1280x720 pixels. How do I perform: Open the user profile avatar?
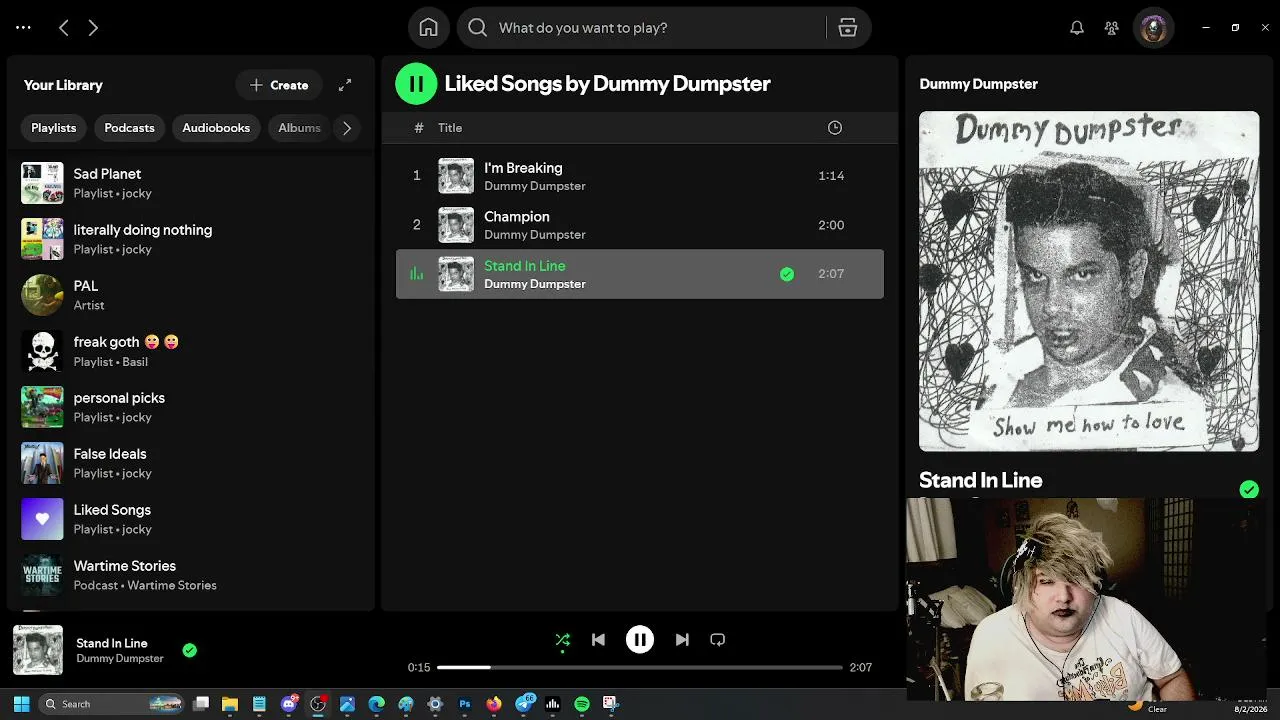1153,28
